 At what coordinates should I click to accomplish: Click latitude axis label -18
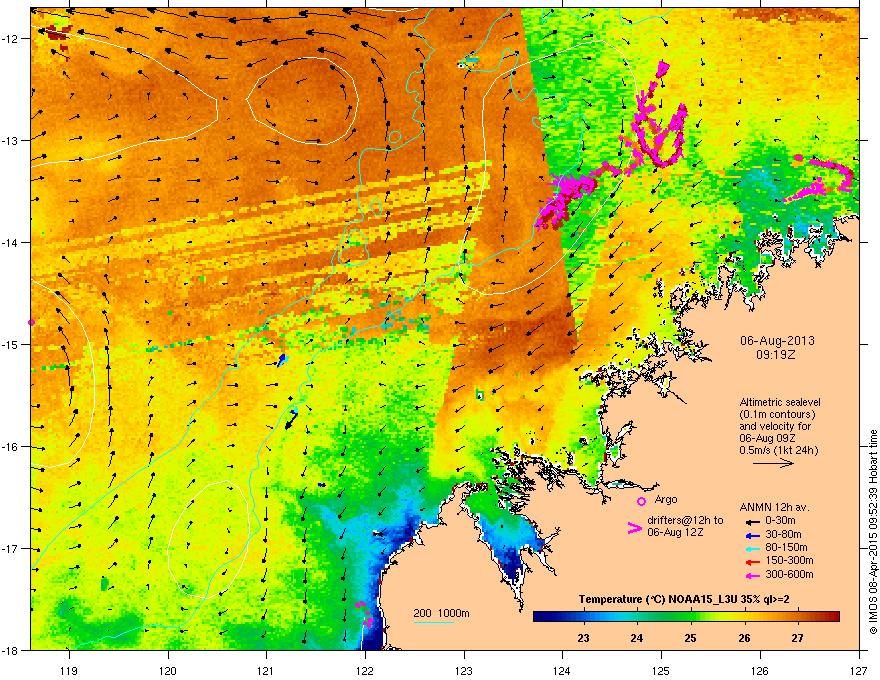click(10, 650)
